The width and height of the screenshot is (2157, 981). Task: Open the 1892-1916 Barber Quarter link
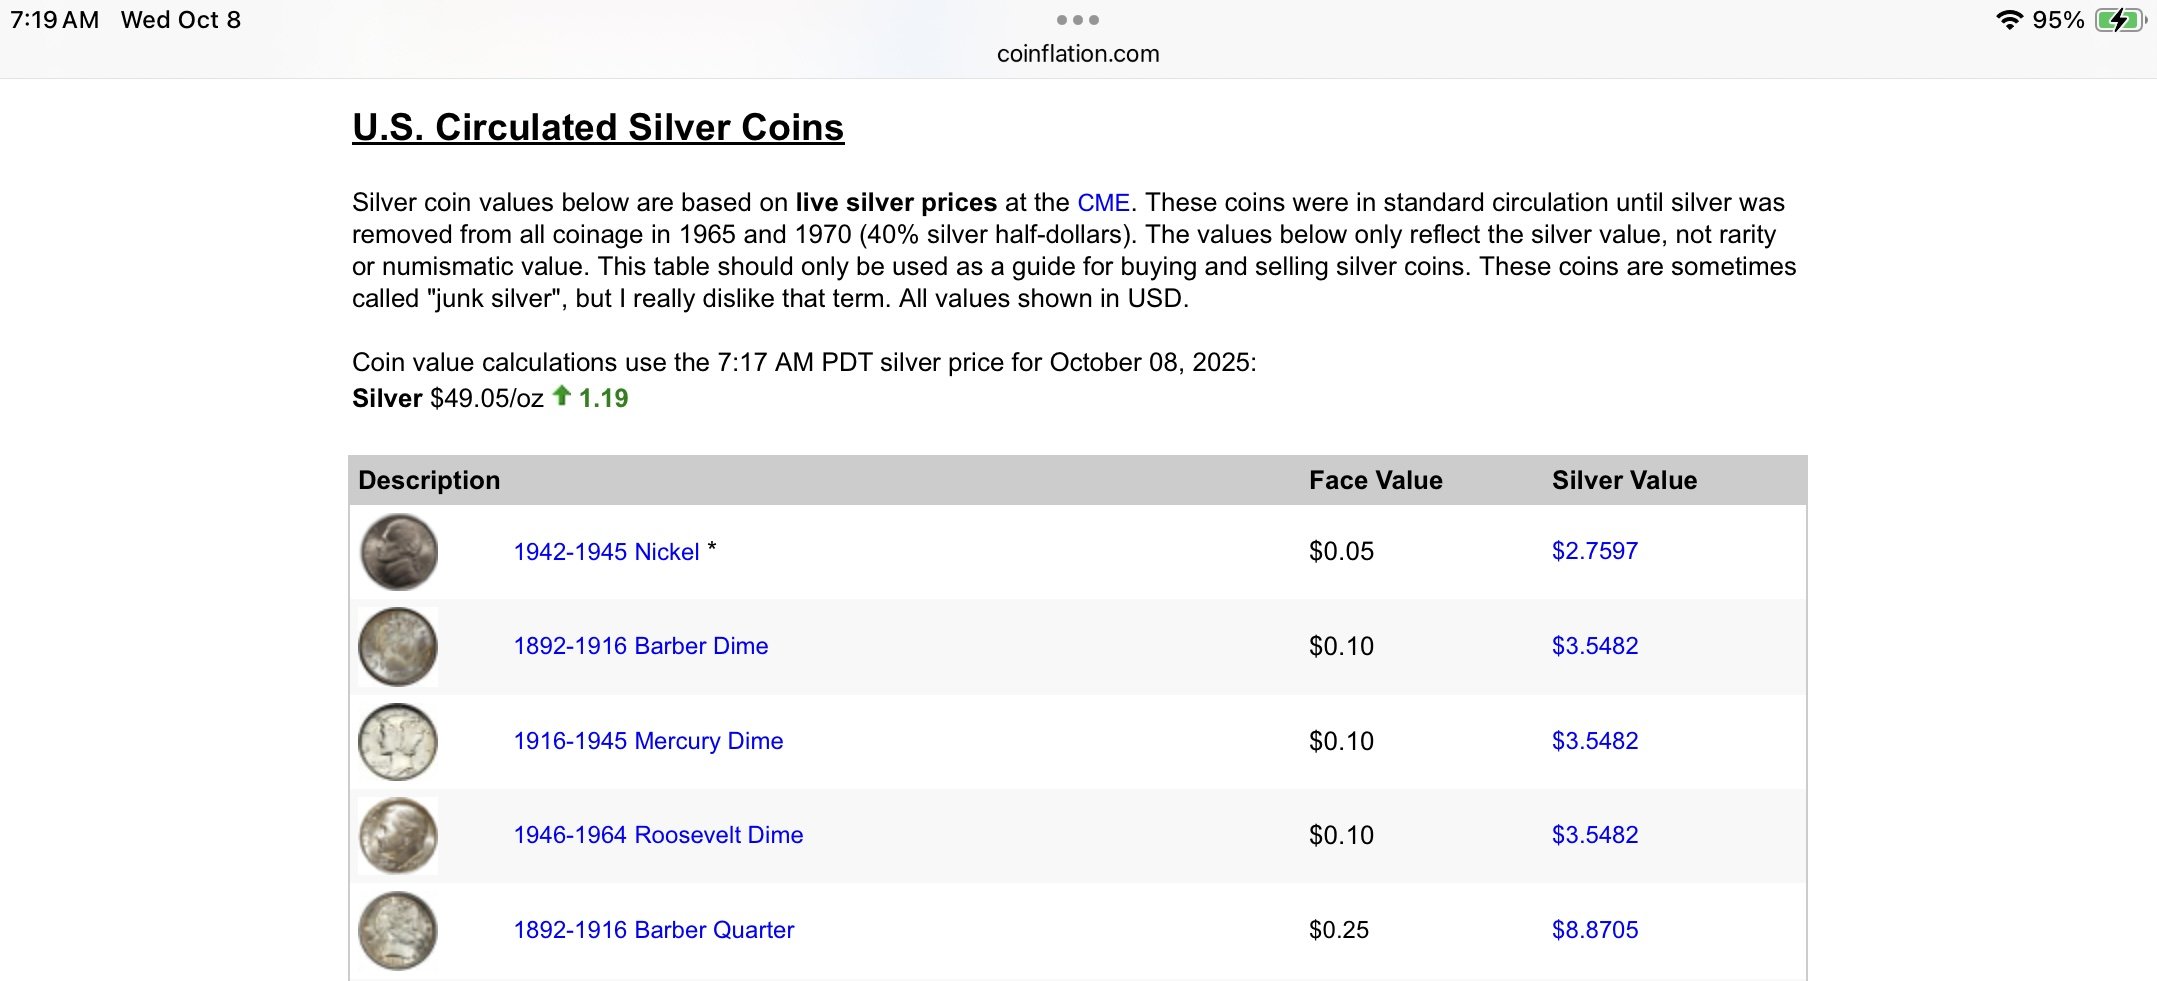pyautogui.click(x=654, y=930)
